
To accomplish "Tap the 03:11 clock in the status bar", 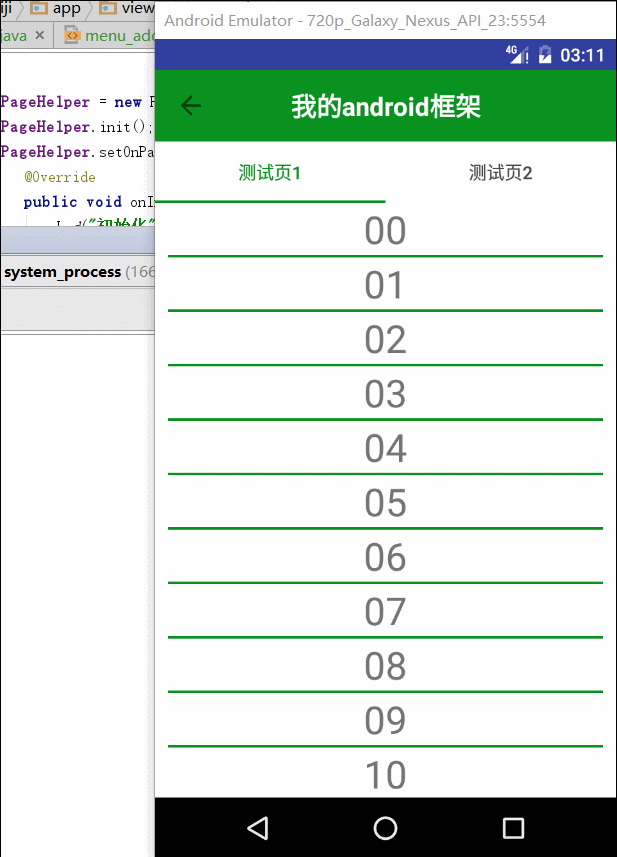I will [582, 55].
